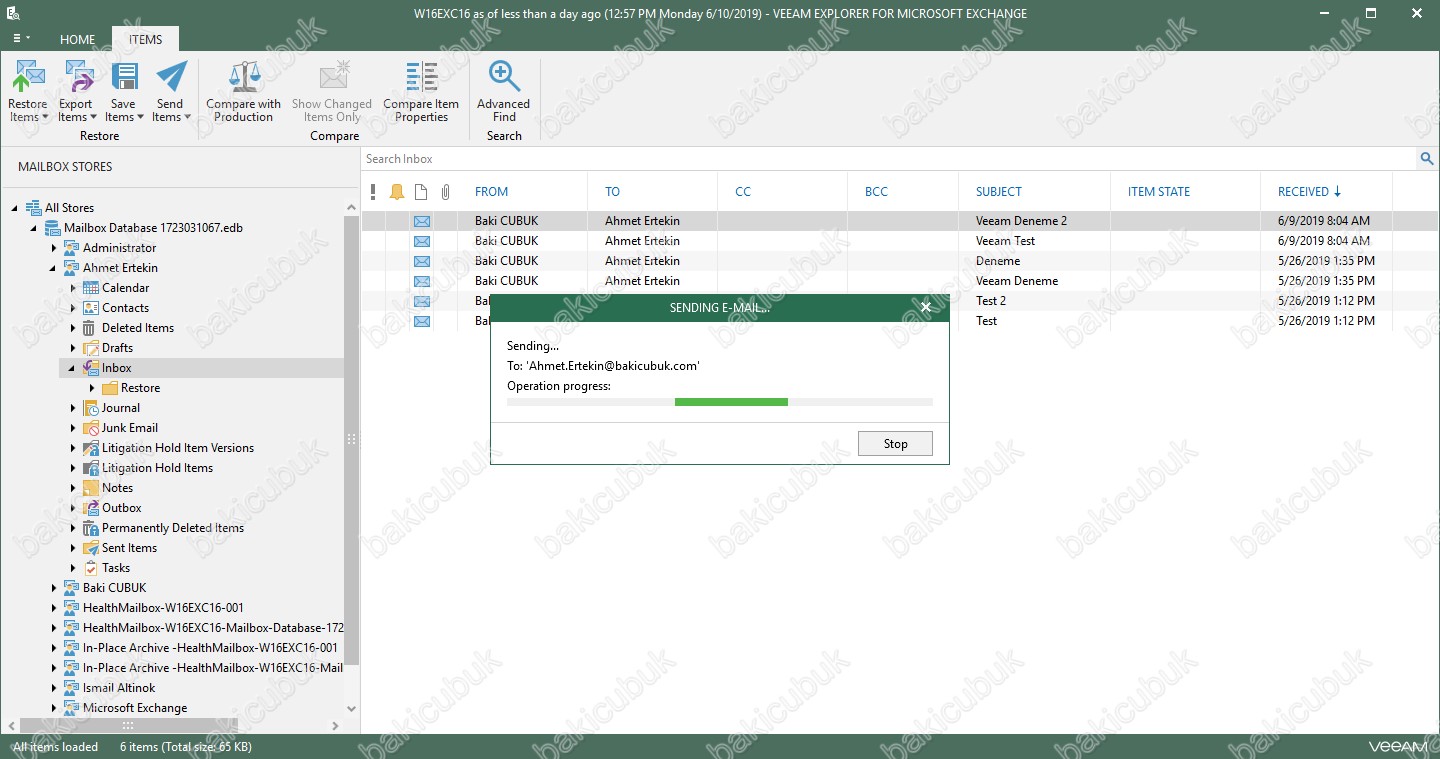This screenshot has width=1440, height=759.
Task: Expand the Calendar folder
Action: pyautogui.click(x=73, y=288)
